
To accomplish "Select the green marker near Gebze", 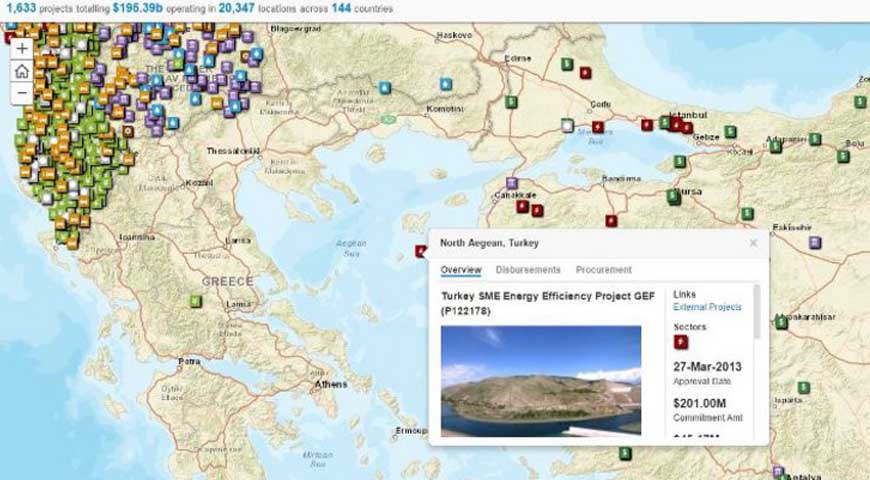I will 730,132.
